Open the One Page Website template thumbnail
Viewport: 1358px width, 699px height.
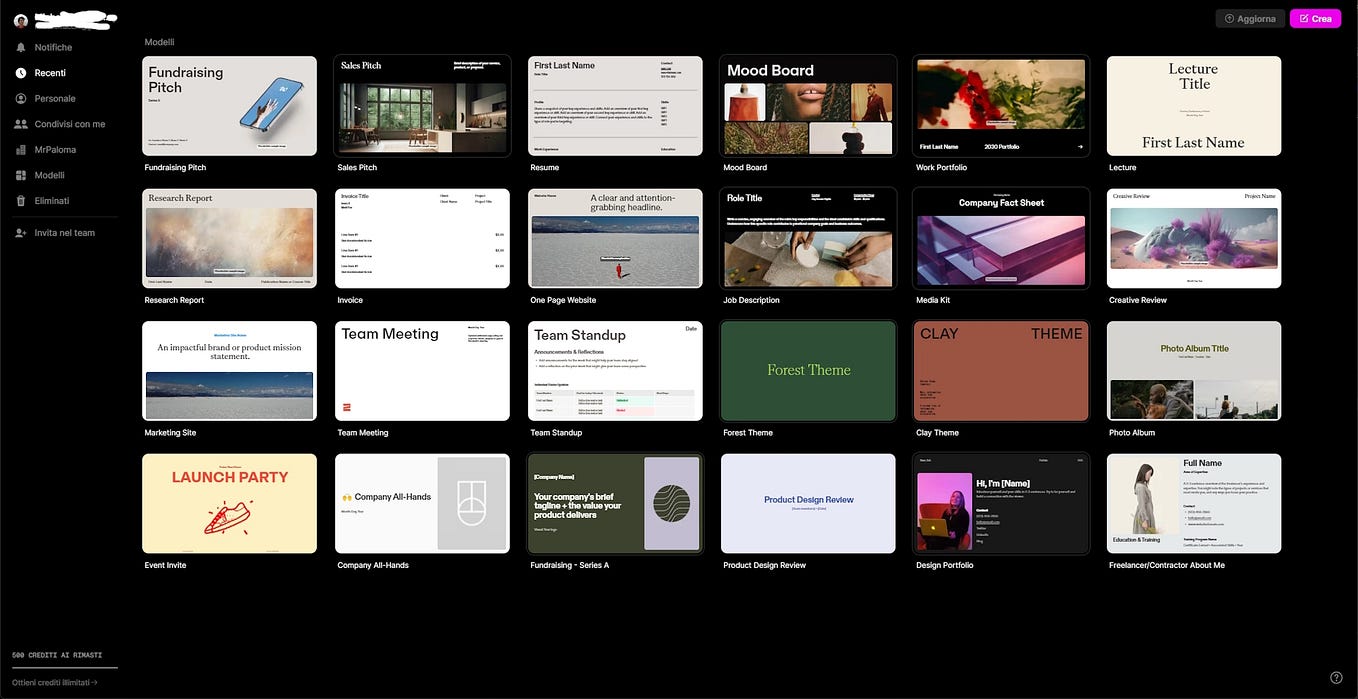[616, 238]
